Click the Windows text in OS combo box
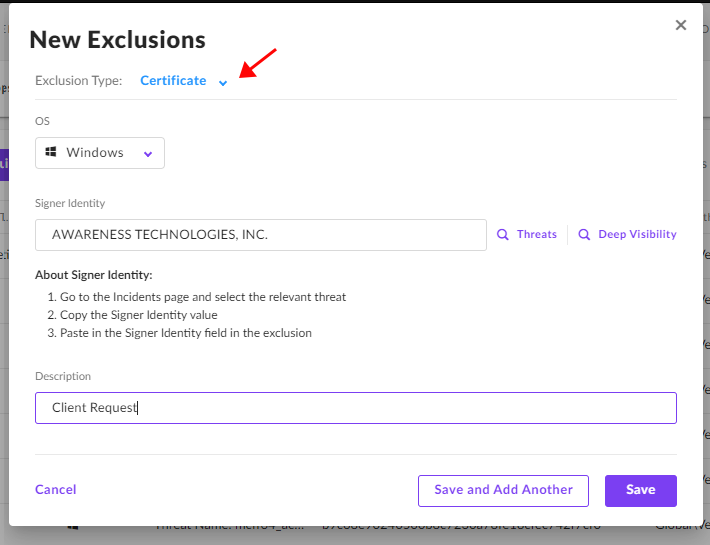710x545 pixels. (95, 153)
